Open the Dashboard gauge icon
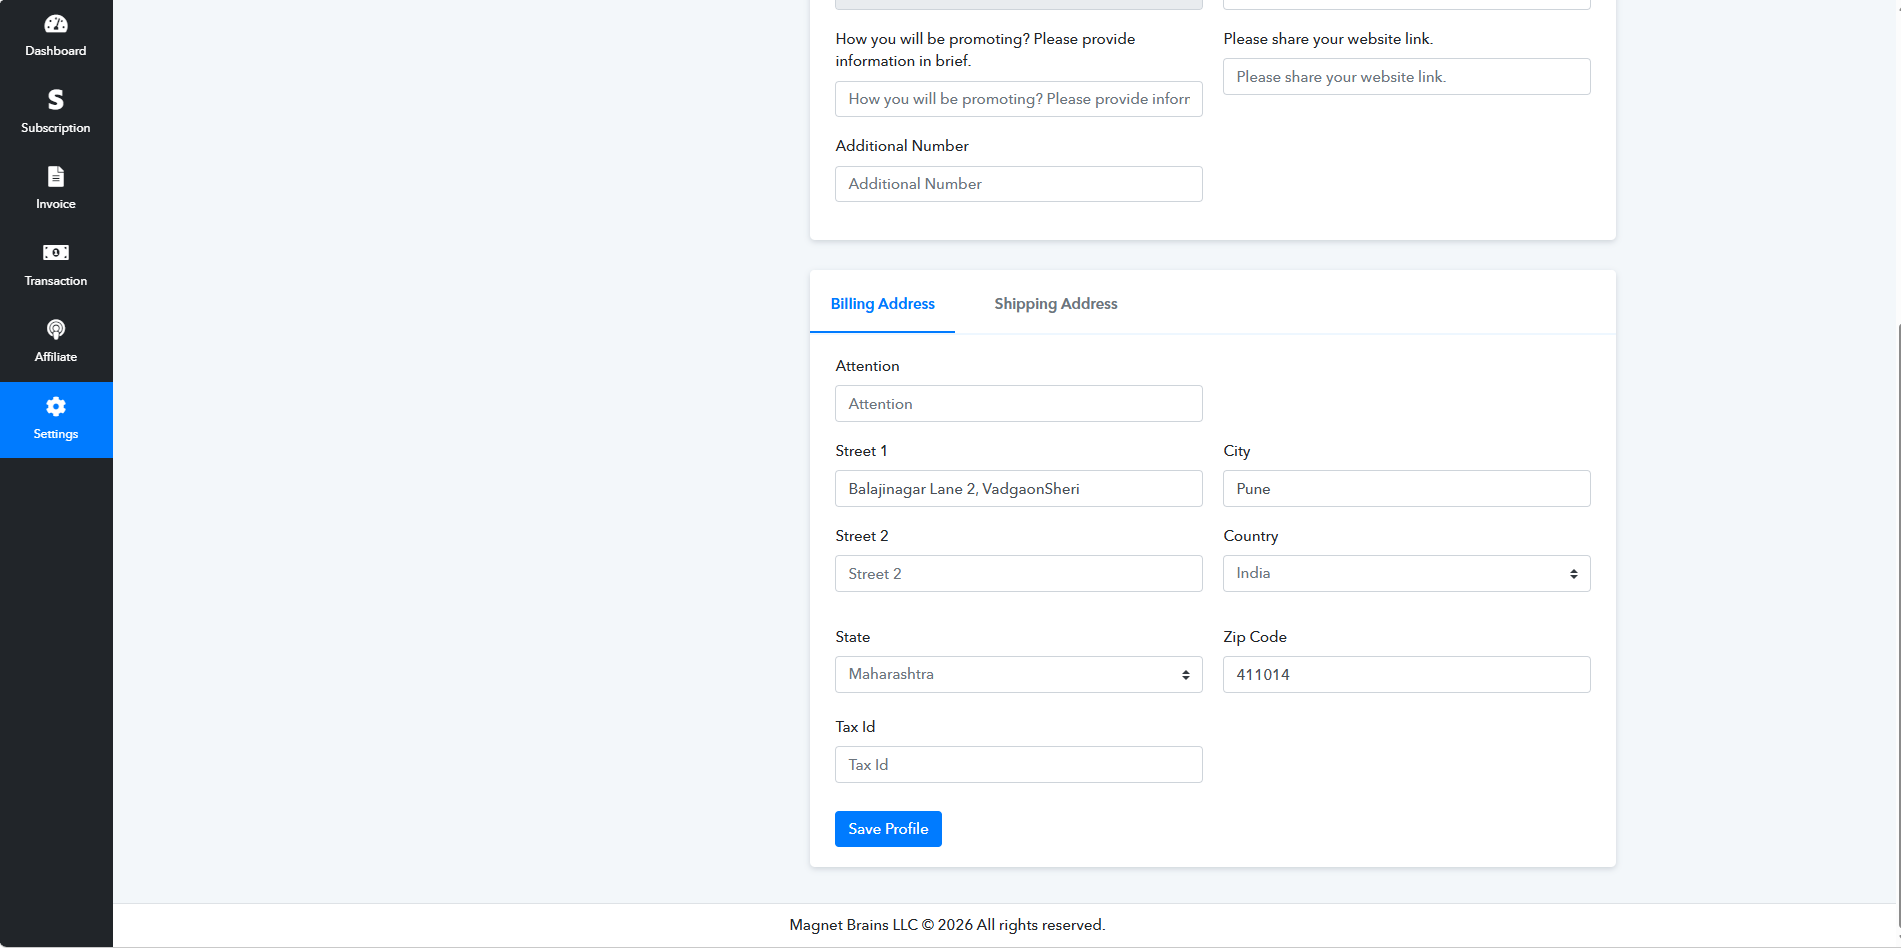 pos(56,24)
